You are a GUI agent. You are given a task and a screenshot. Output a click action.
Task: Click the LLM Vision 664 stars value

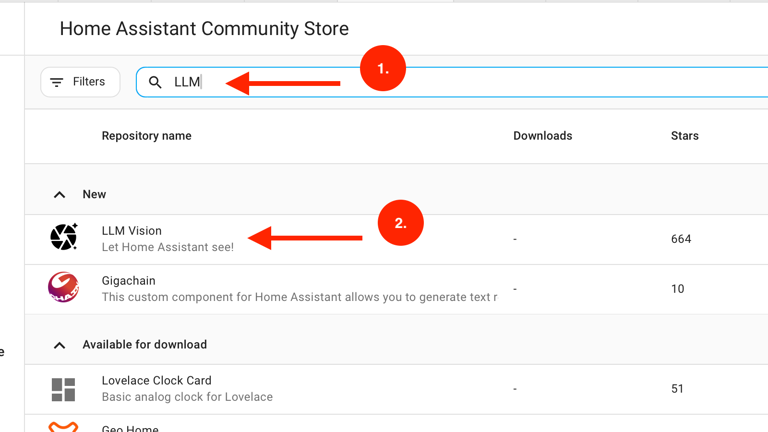[x=681, y=239]
